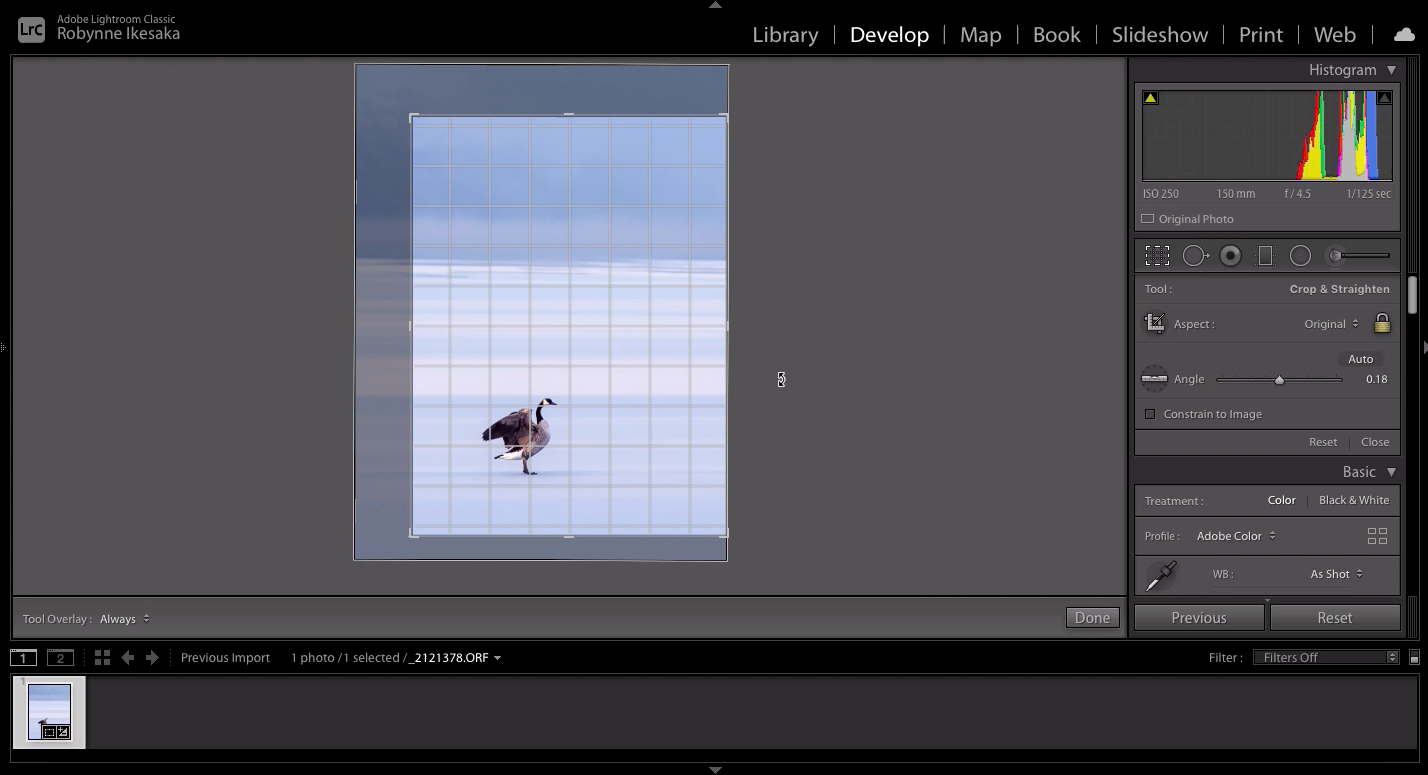Viewport: 1428px width, 775px height.
Task: Collapse the Basic panel
Action: pos(1391,472)
